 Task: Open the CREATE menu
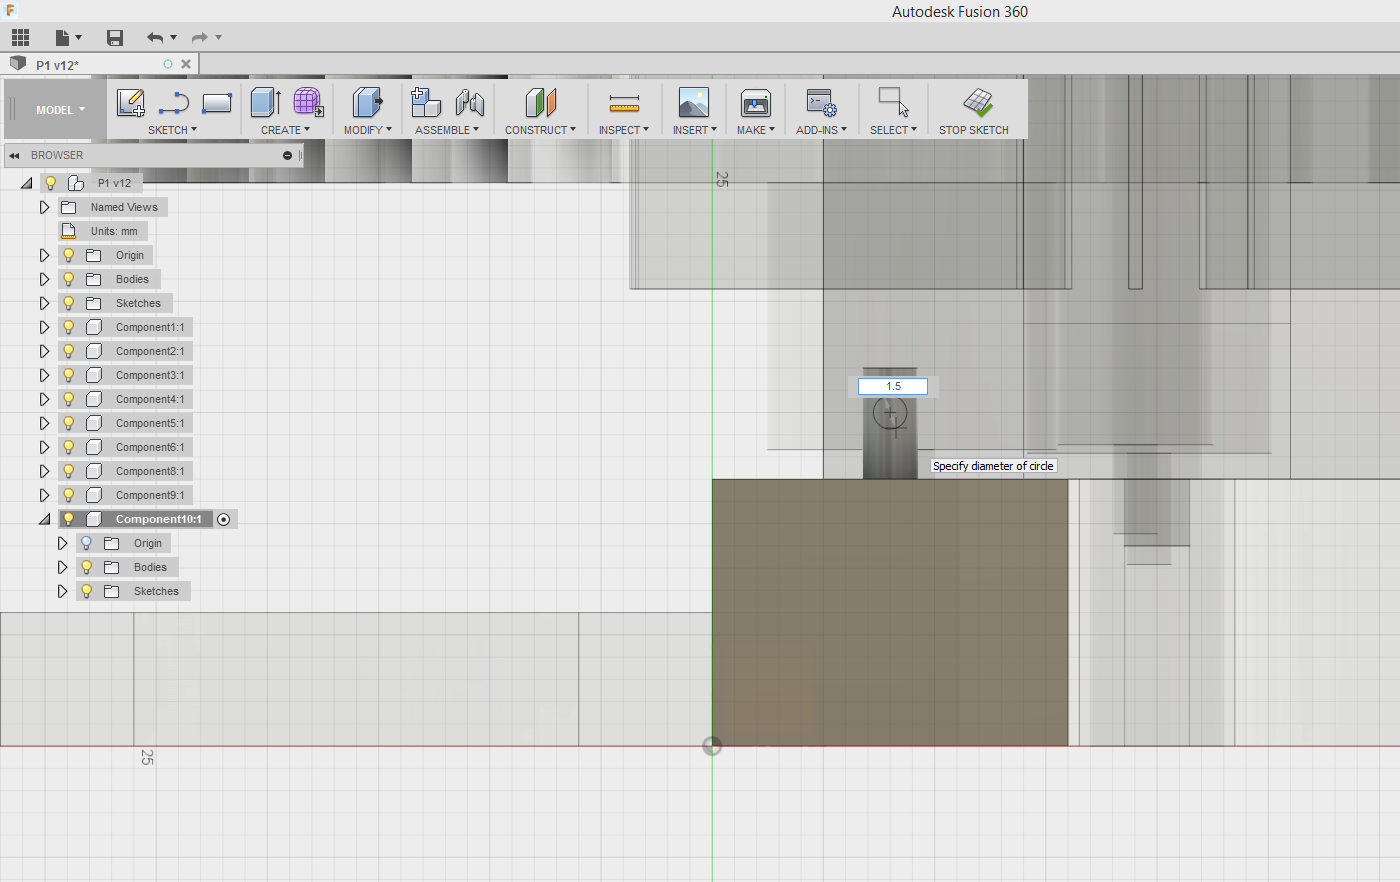pyautogui.click(x=286, y=130)
